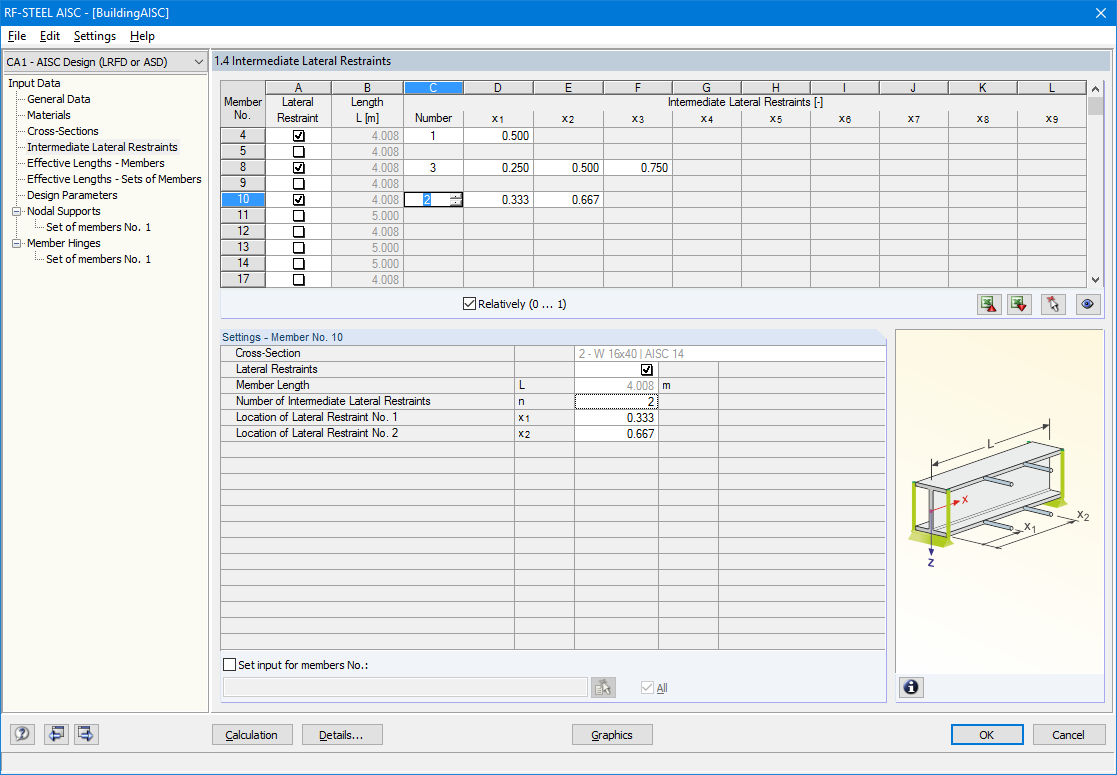This screenshot has height=775, width=1117.
Task: Export table to Excel icon
Action: [x=989, y=304]
